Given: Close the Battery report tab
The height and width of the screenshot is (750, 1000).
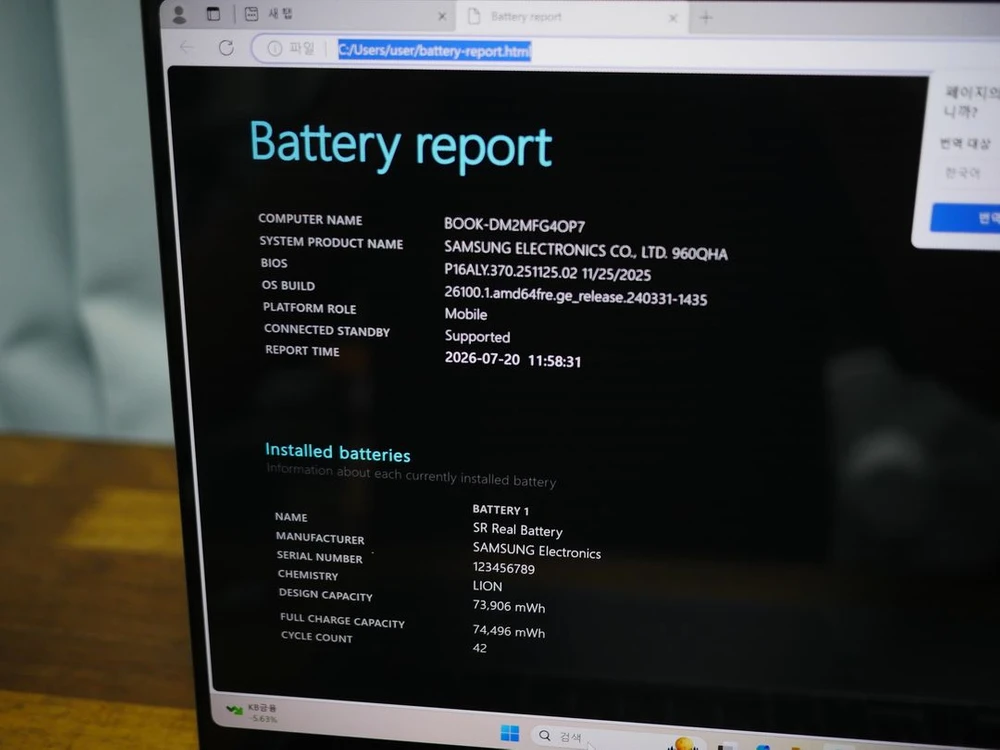Looking at the screenshot, I should (x=673, y=18).
